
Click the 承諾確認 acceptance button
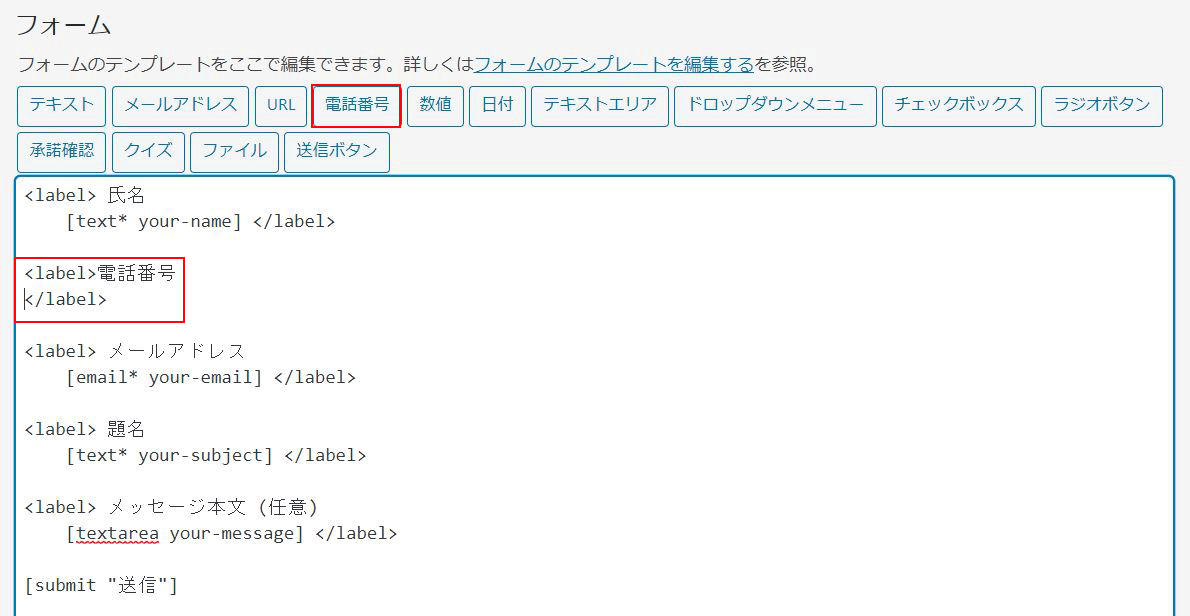point(62,152)
